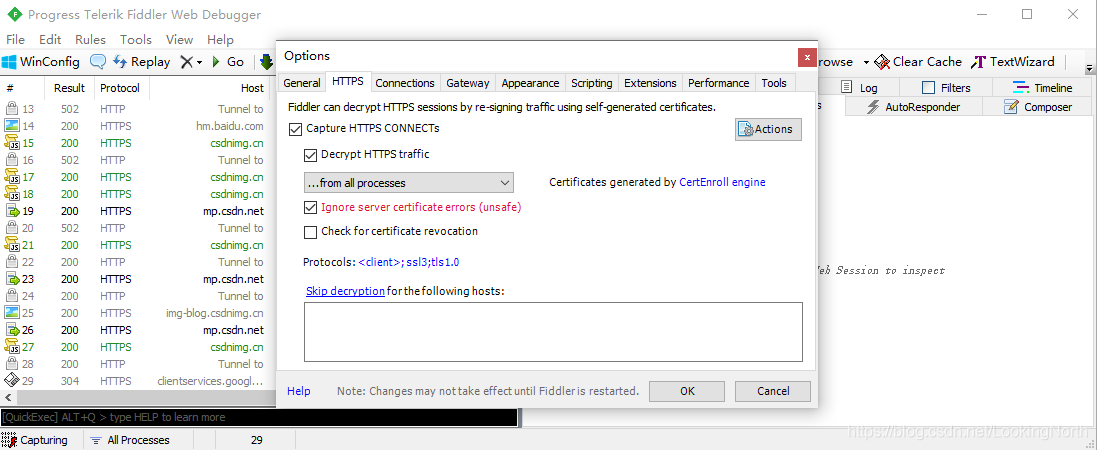Open the View menu
The height and width of the screenshot is (450, 1097).
point(180,40)
